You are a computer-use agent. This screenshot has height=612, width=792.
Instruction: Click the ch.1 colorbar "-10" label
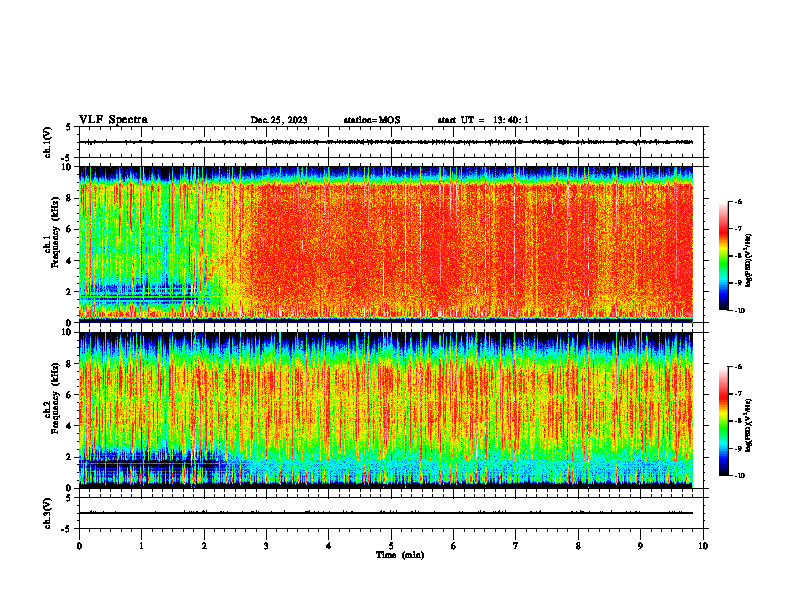(x=739, y=311)
